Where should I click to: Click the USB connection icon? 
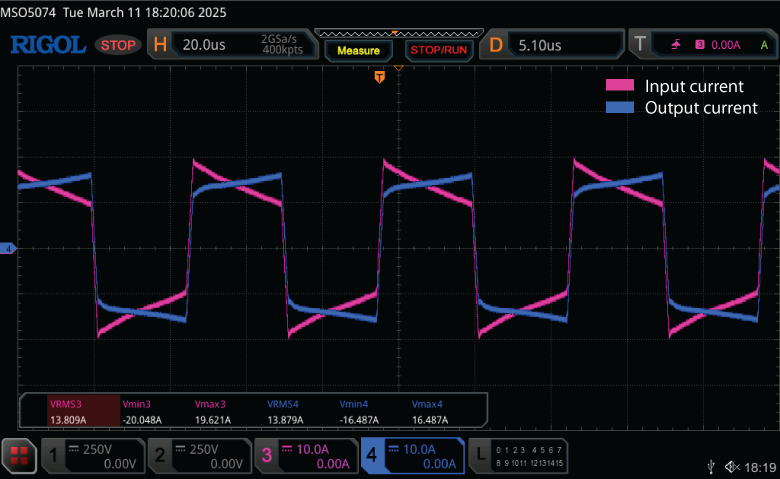pos(710,466)
